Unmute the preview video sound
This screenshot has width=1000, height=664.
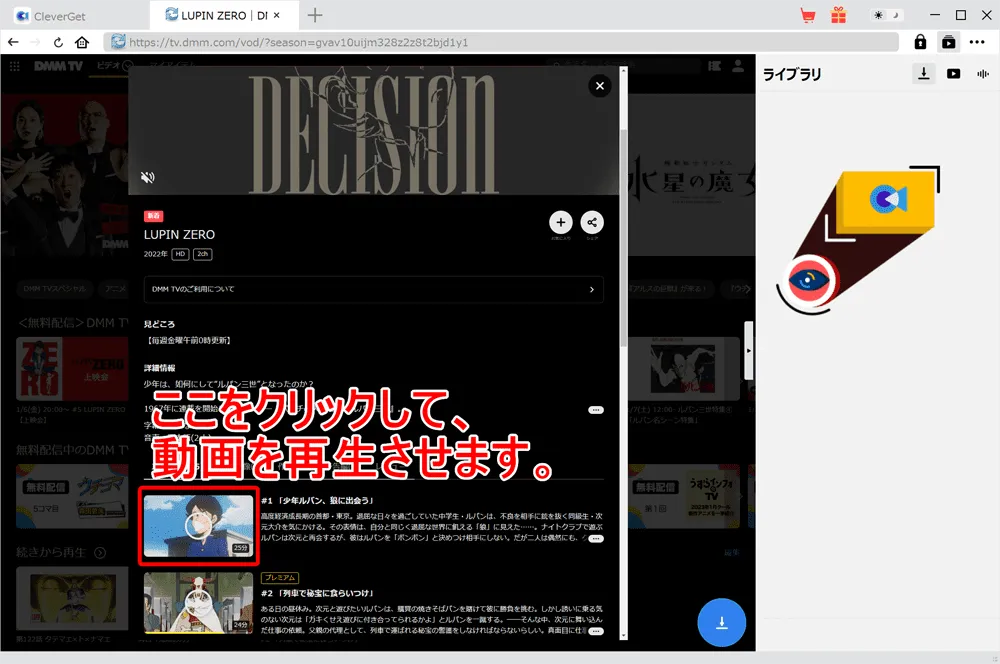[x=147, y=177]
